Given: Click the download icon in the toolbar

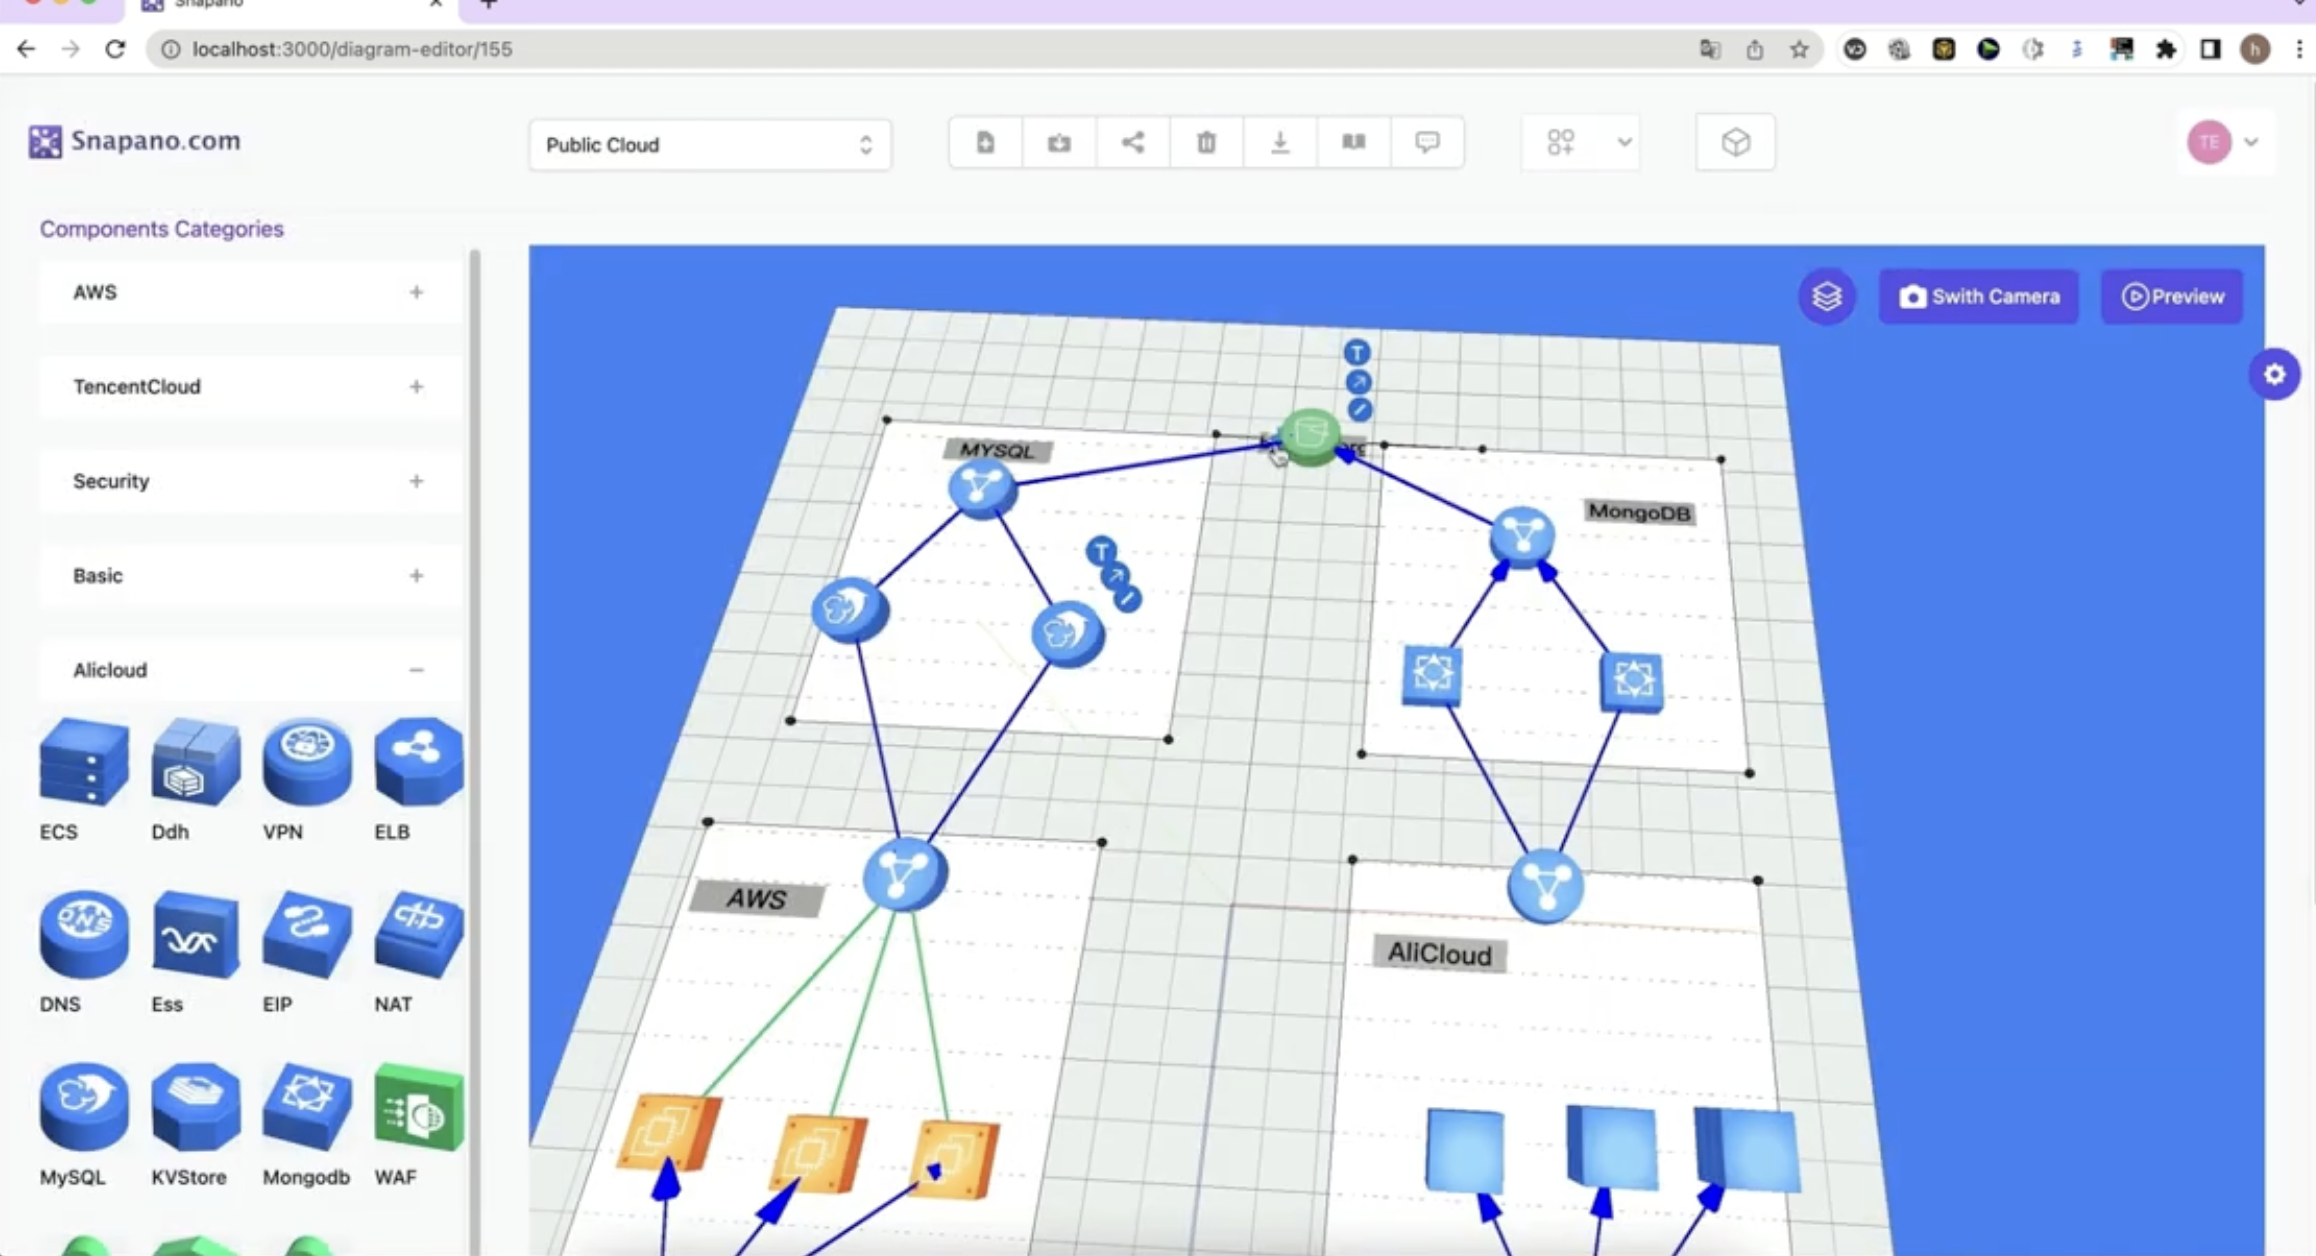Looking at the screenshot, I should (x=1280, y=142).
